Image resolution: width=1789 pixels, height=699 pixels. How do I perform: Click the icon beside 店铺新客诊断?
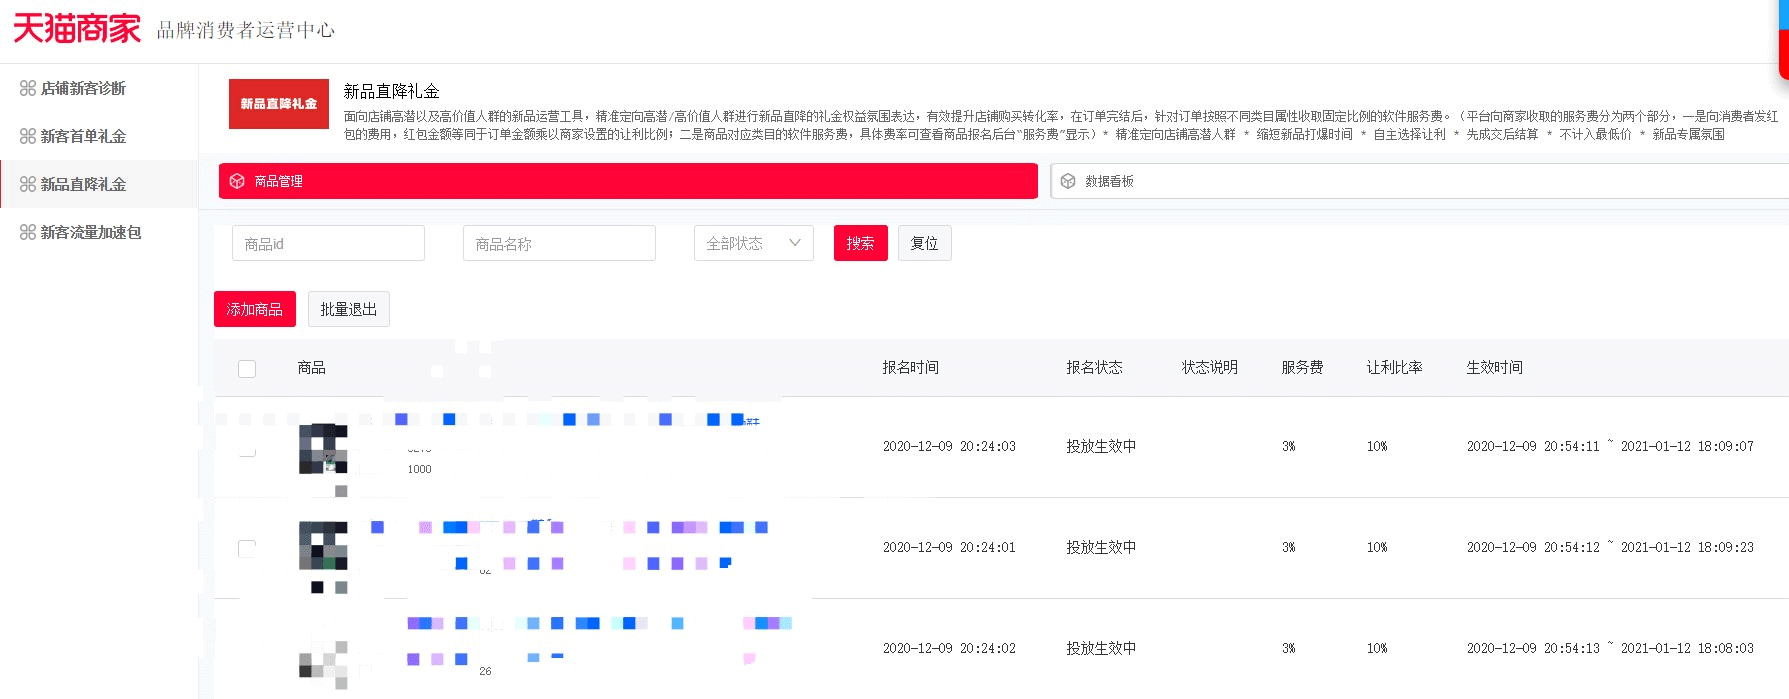[28, 88]
